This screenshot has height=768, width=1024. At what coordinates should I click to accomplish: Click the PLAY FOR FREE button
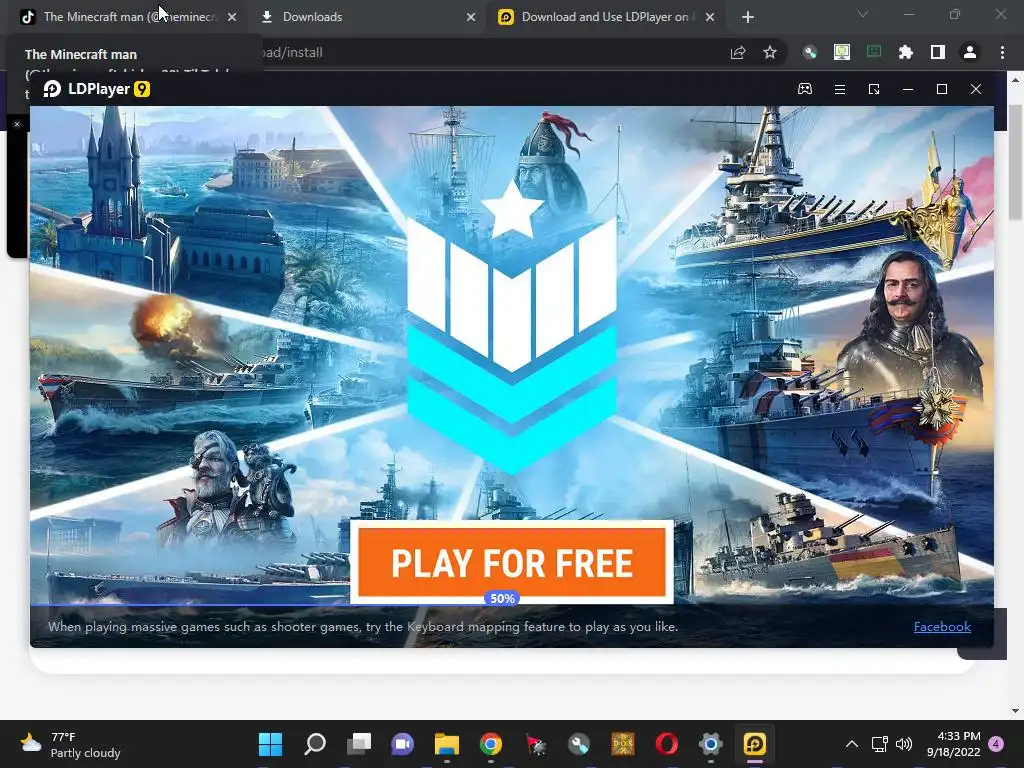coord(512,562)
